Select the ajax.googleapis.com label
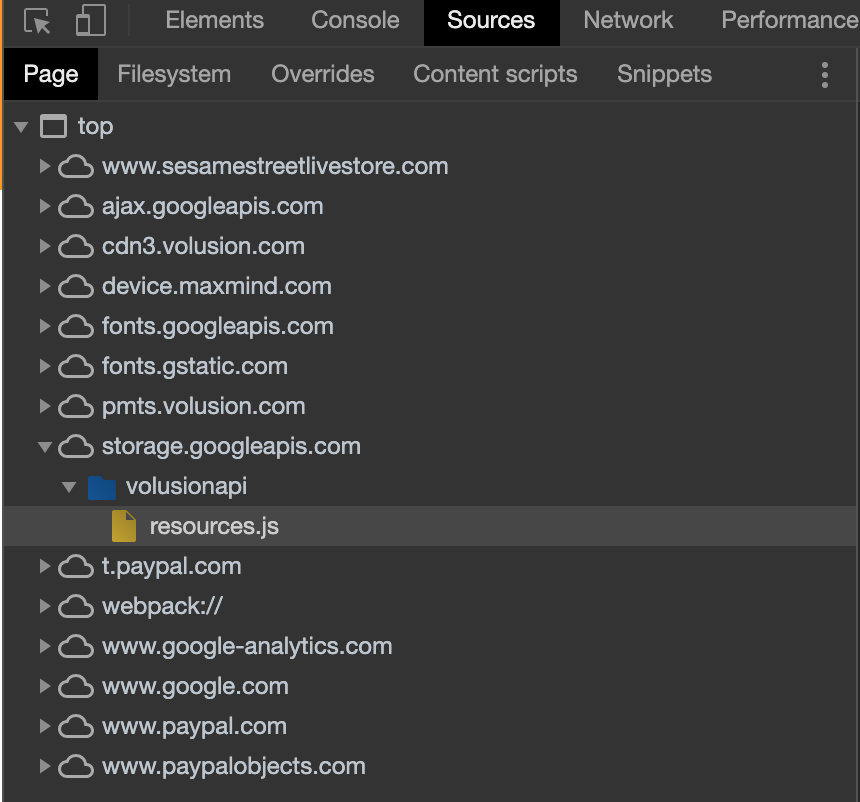 [212, 206]
